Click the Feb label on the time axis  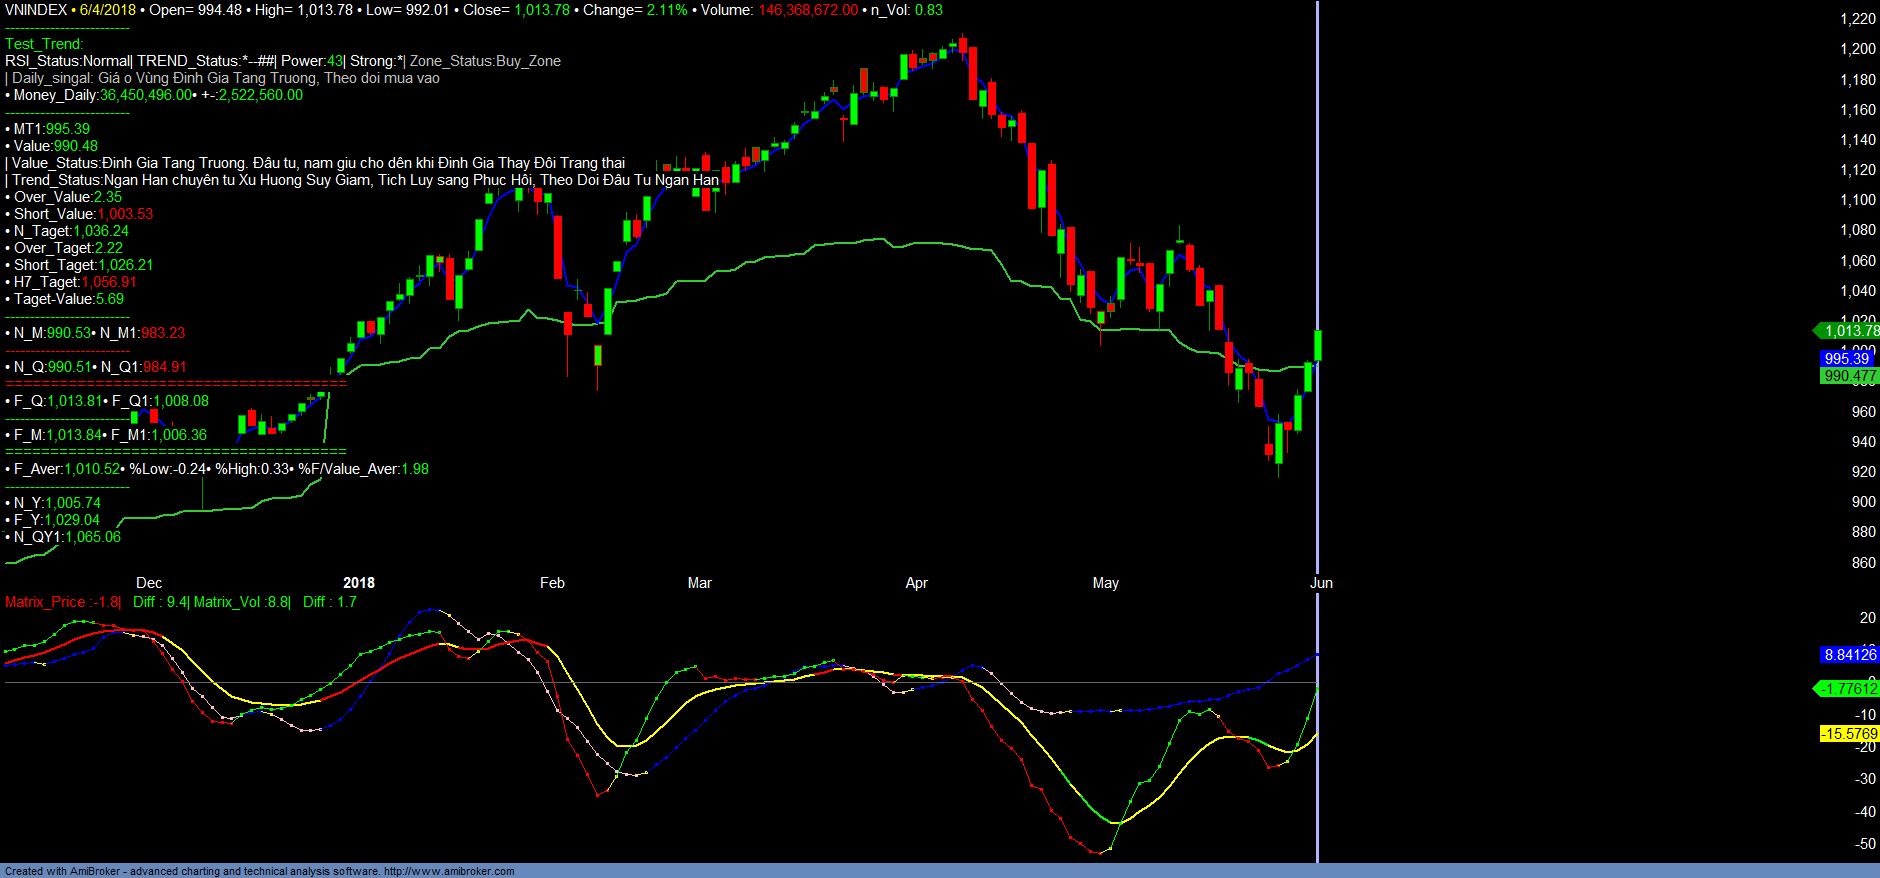[x=552, y=583]
